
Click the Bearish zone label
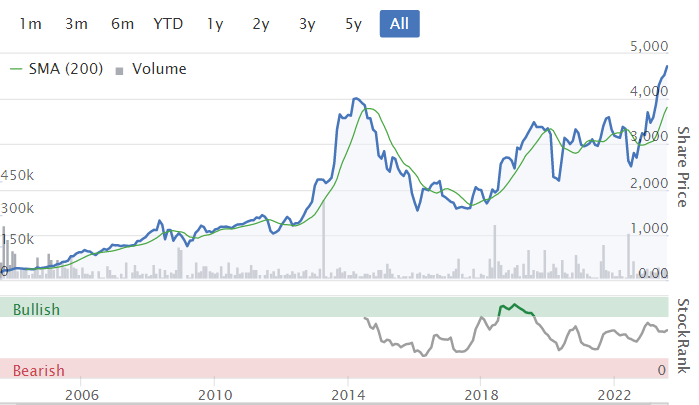pos(38,370)
